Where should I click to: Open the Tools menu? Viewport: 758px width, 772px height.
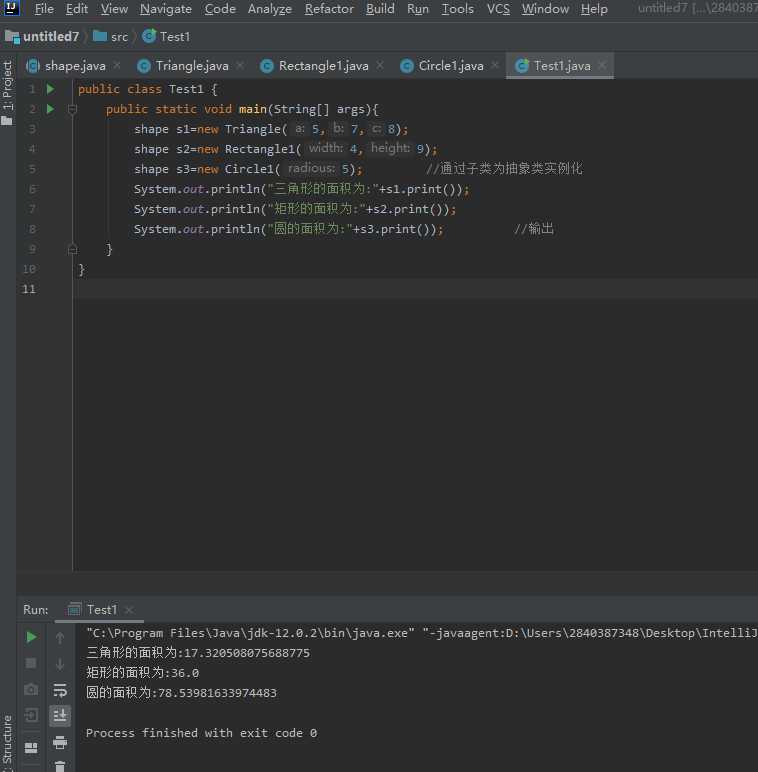coord(457,9)
